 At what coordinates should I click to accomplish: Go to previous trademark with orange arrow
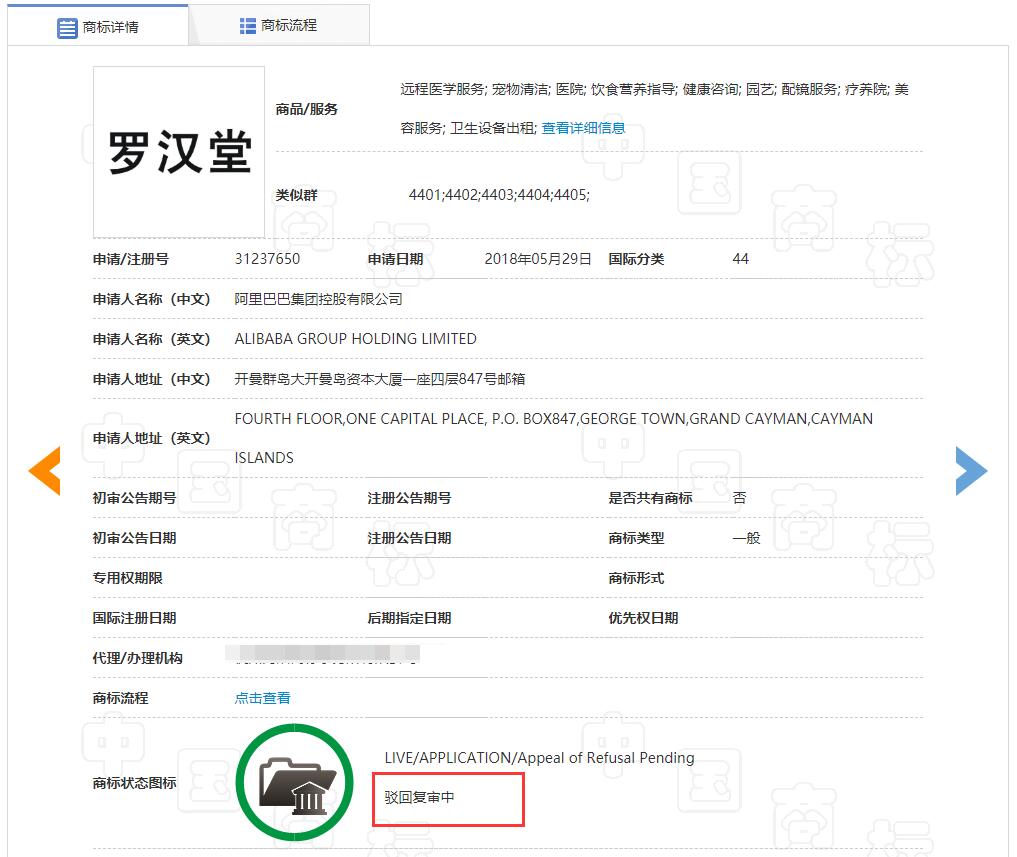click(45, 471)
